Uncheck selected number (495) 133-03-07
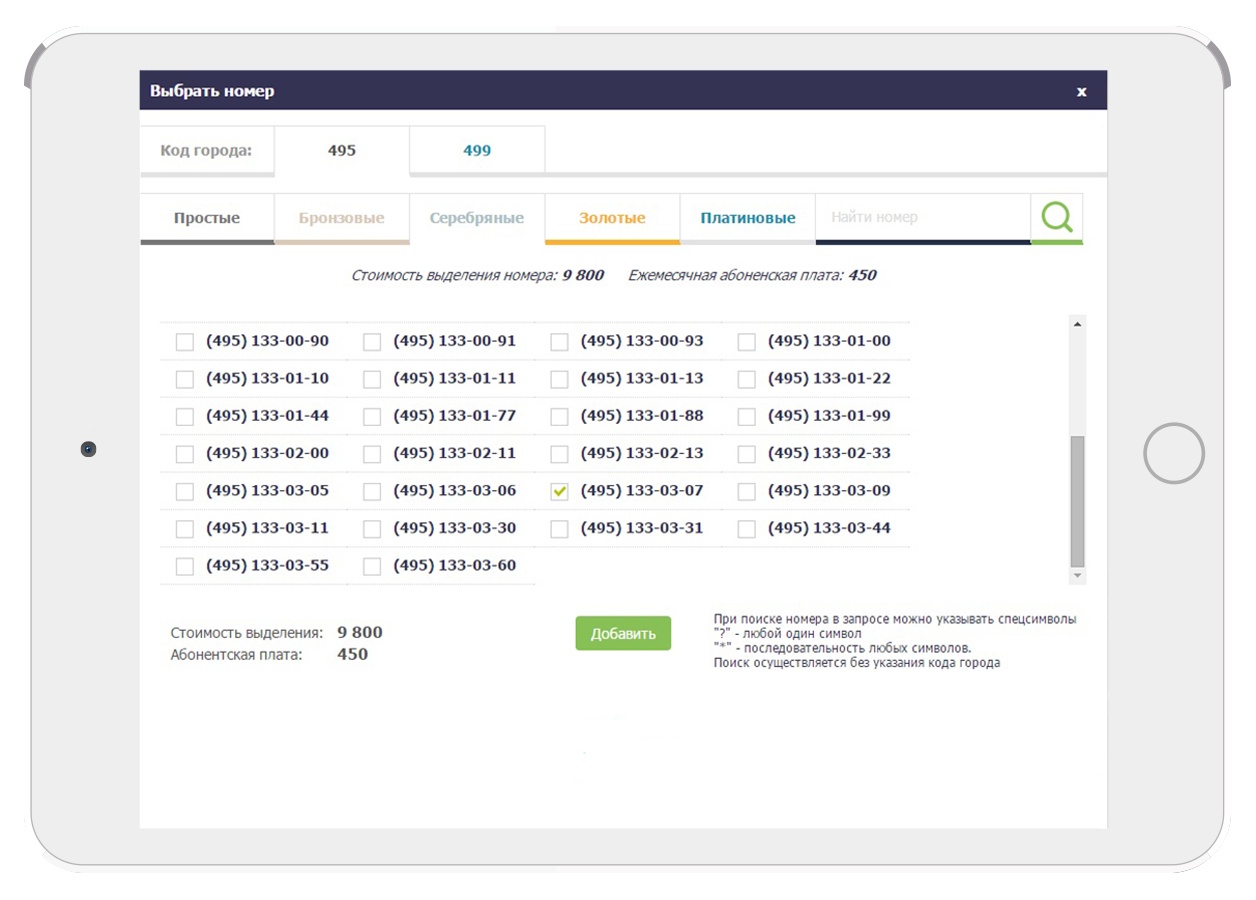Screen dimensions: 1256x900 click(559, 492)
